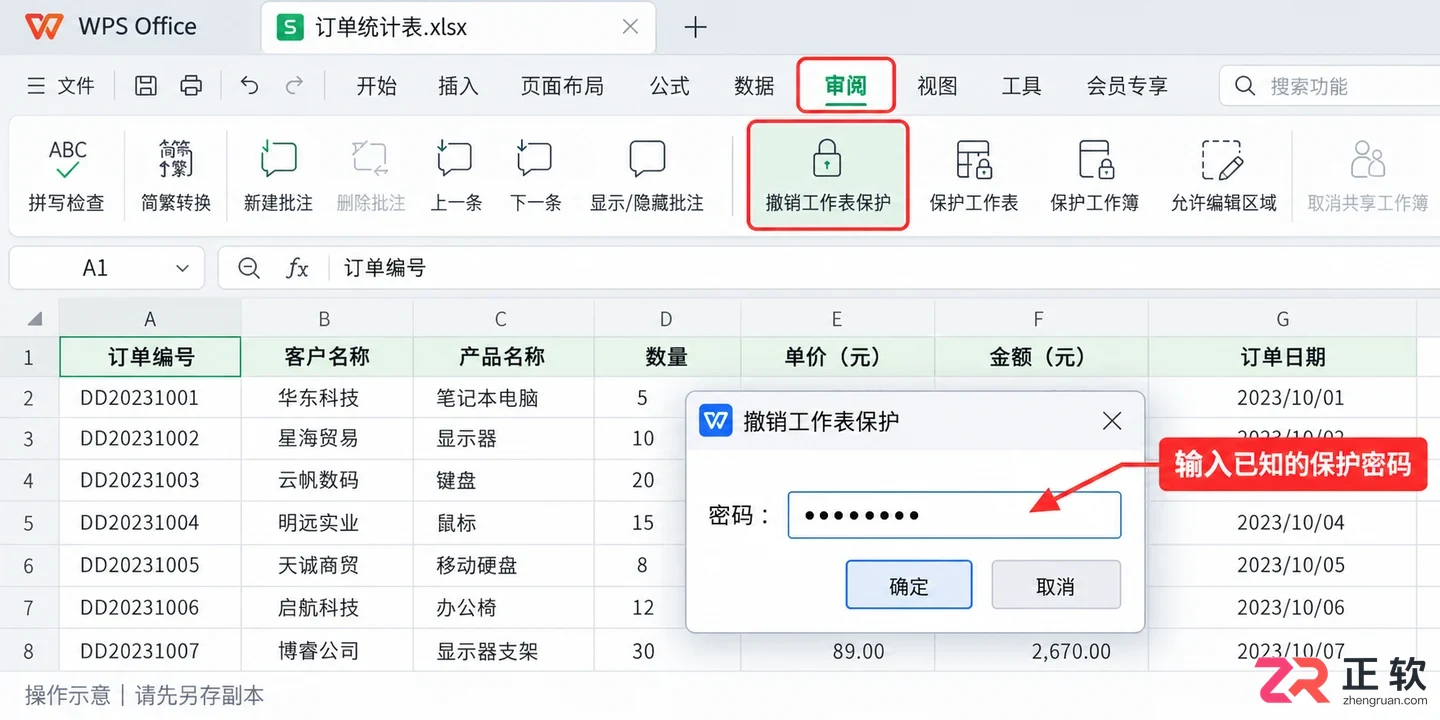Click the Redo arrow icon
Screen dimensions: 1440x720
coord(295,86)
